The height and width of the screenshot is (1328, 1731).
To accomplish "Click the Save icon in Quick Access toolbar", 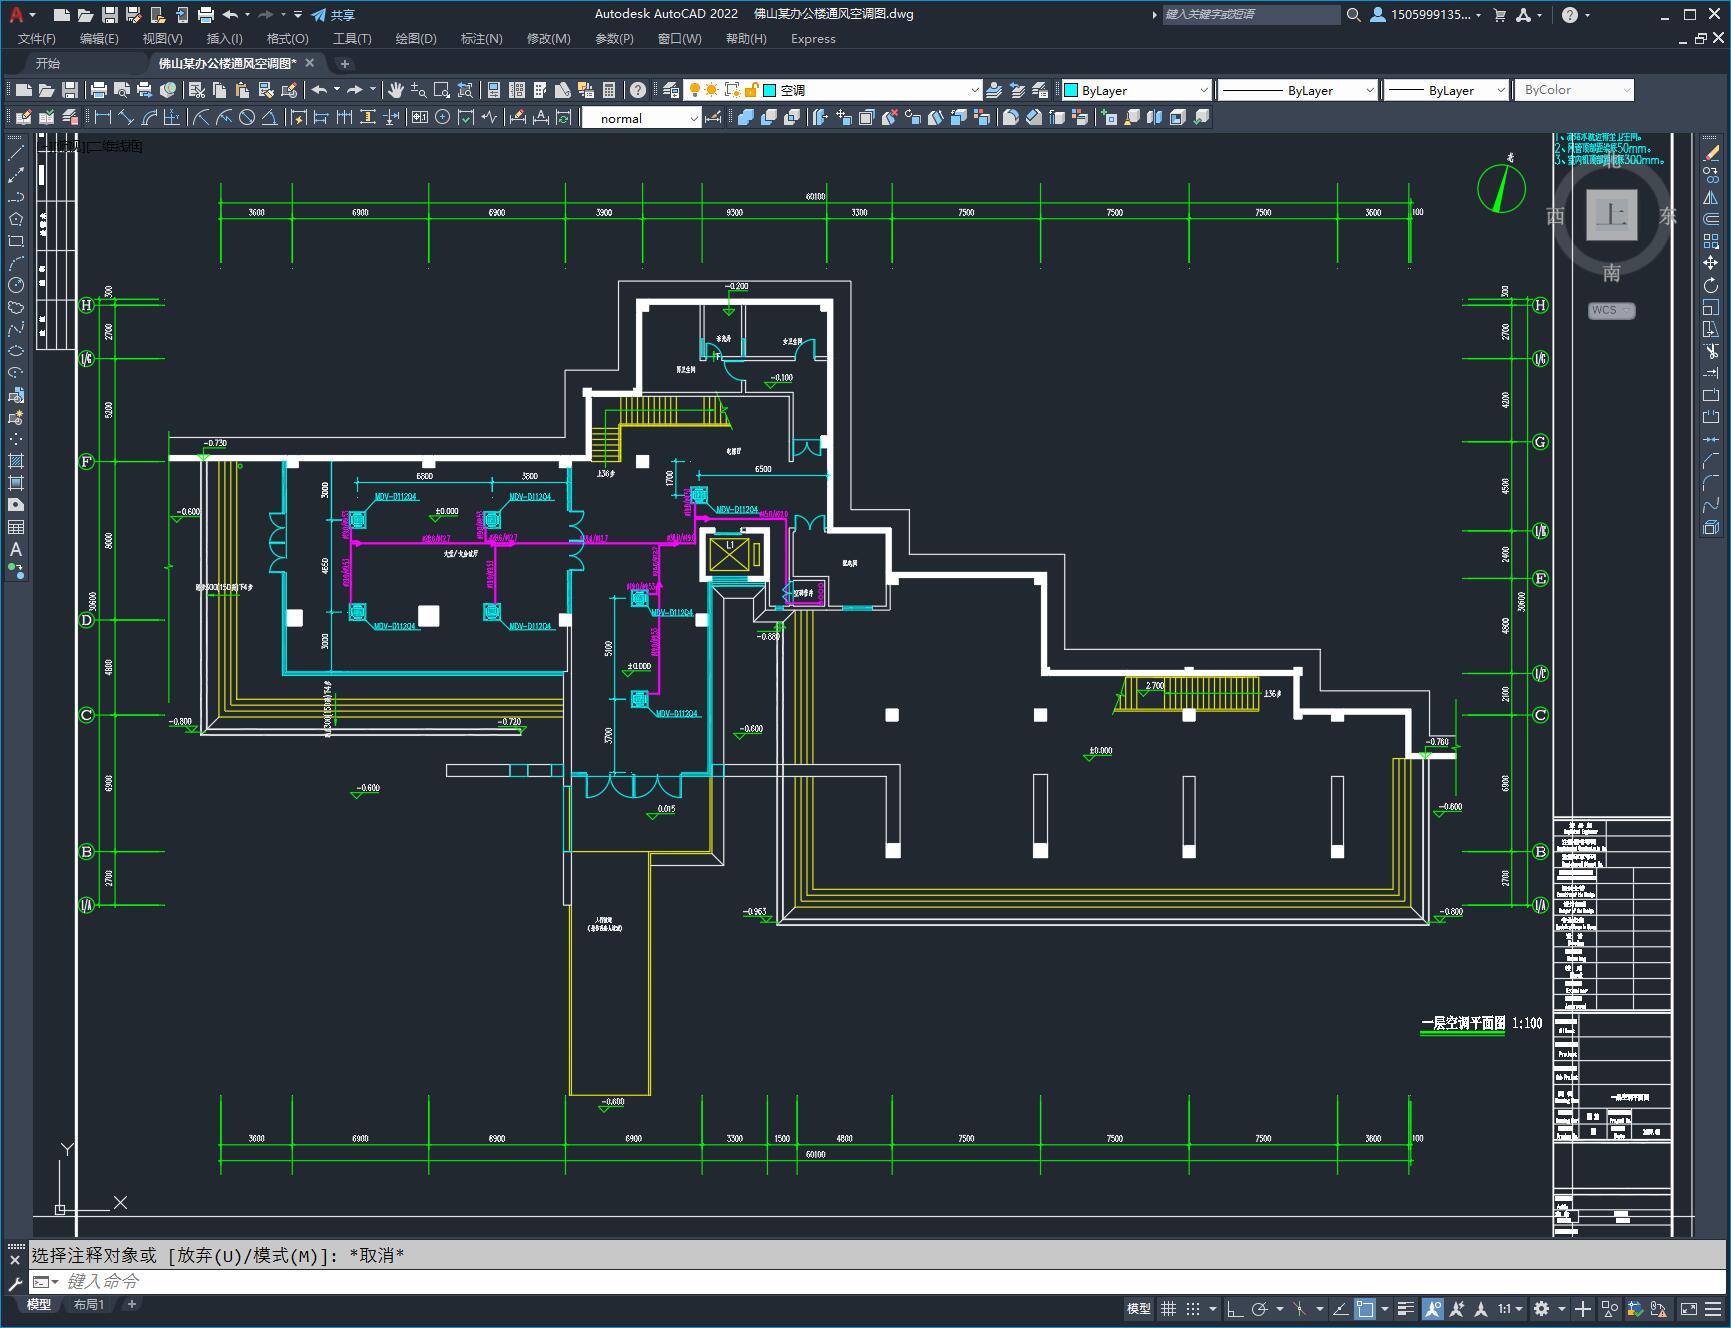I will tap(110, 14).
